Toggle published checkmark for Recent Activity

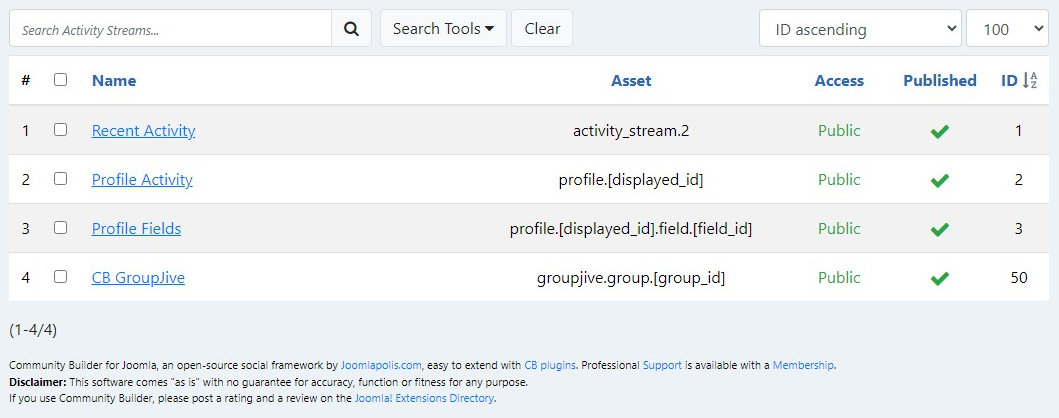point(939,132)
